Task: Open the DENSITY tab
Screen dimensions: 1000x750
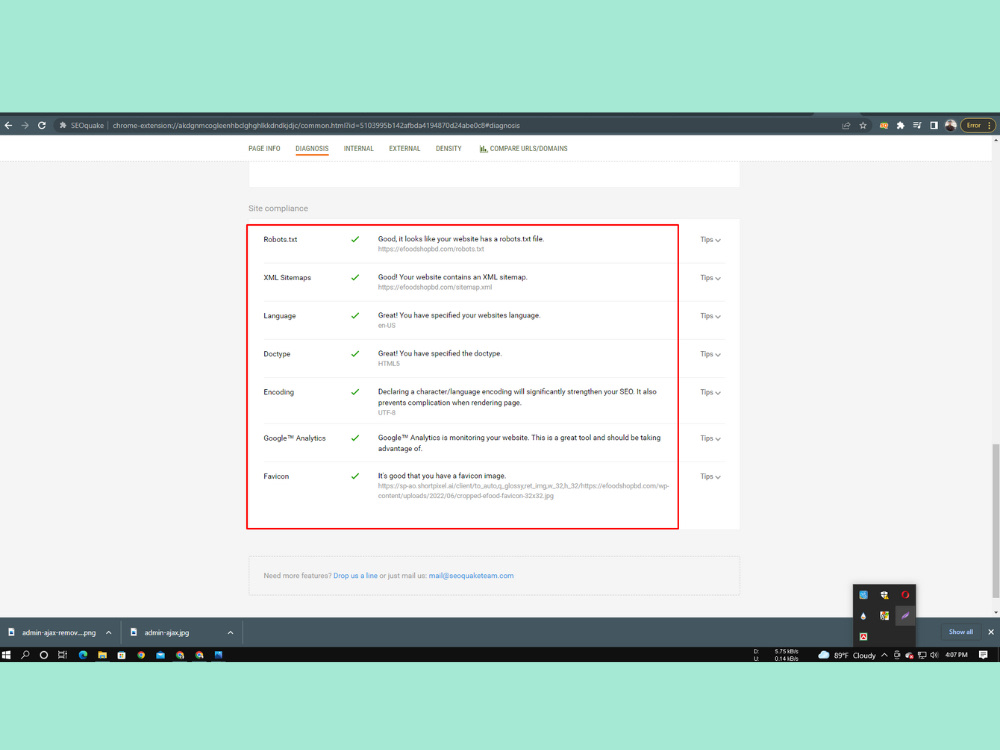Action: [x=448, y=149]
